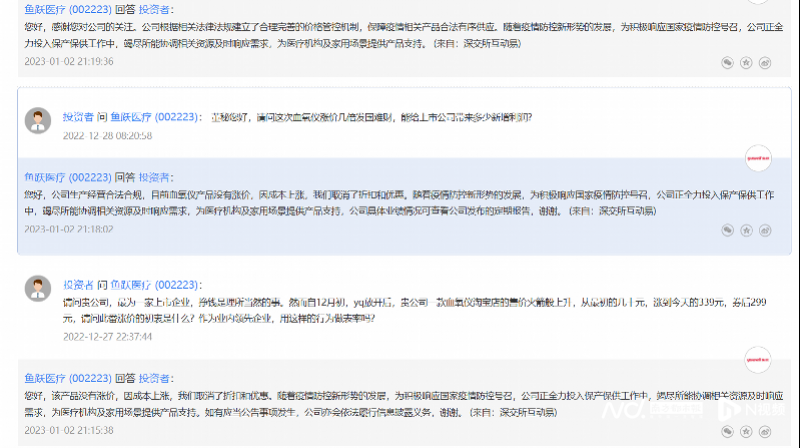Click timestamp 2023-01-02 21:19:36
The height and width of the screenshot is (448, 800).
tap(69, 61)
